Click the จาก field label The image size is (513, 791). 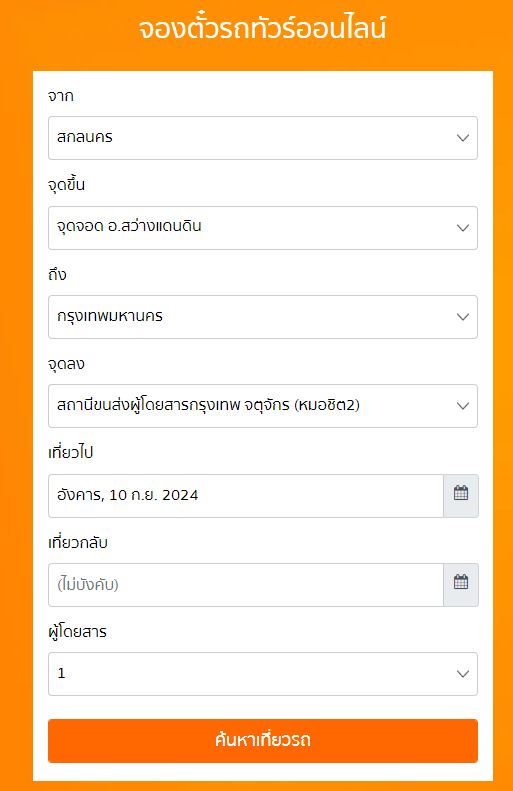[x=61, y=95]
